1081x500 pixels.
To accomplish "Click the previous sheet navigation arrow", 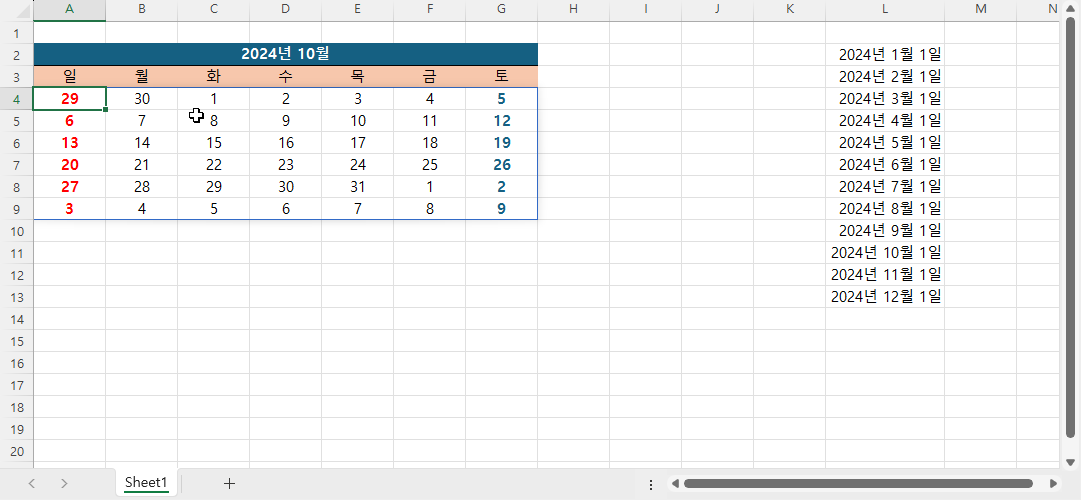I will click(x=32, y=483).
